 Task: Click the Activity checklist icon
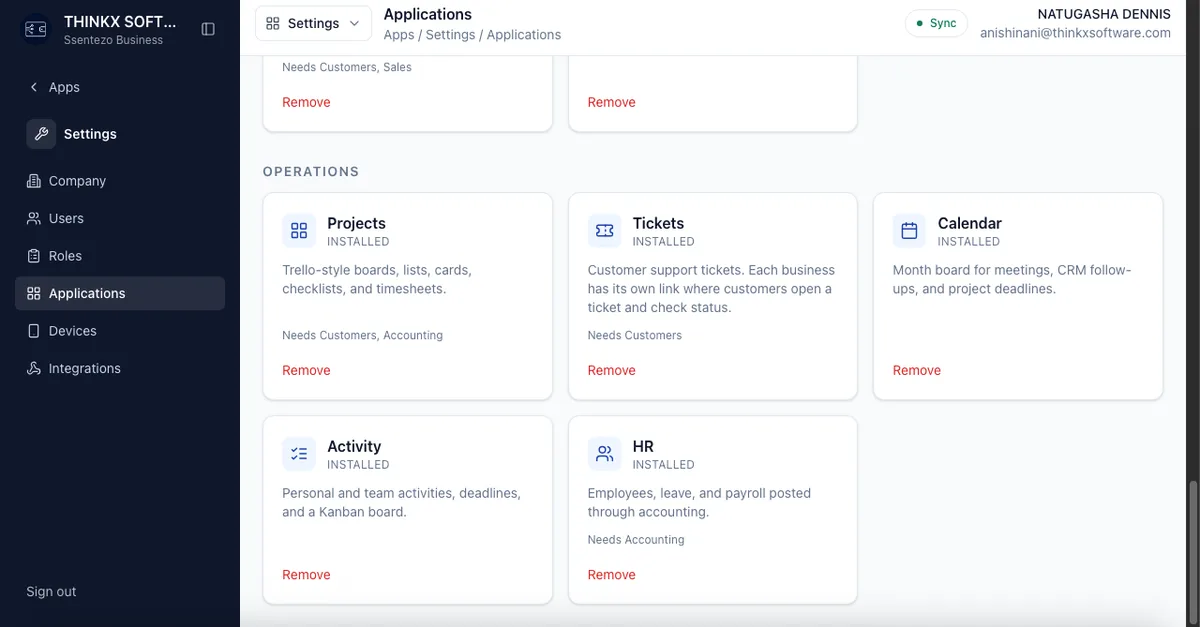coord(299,454)
